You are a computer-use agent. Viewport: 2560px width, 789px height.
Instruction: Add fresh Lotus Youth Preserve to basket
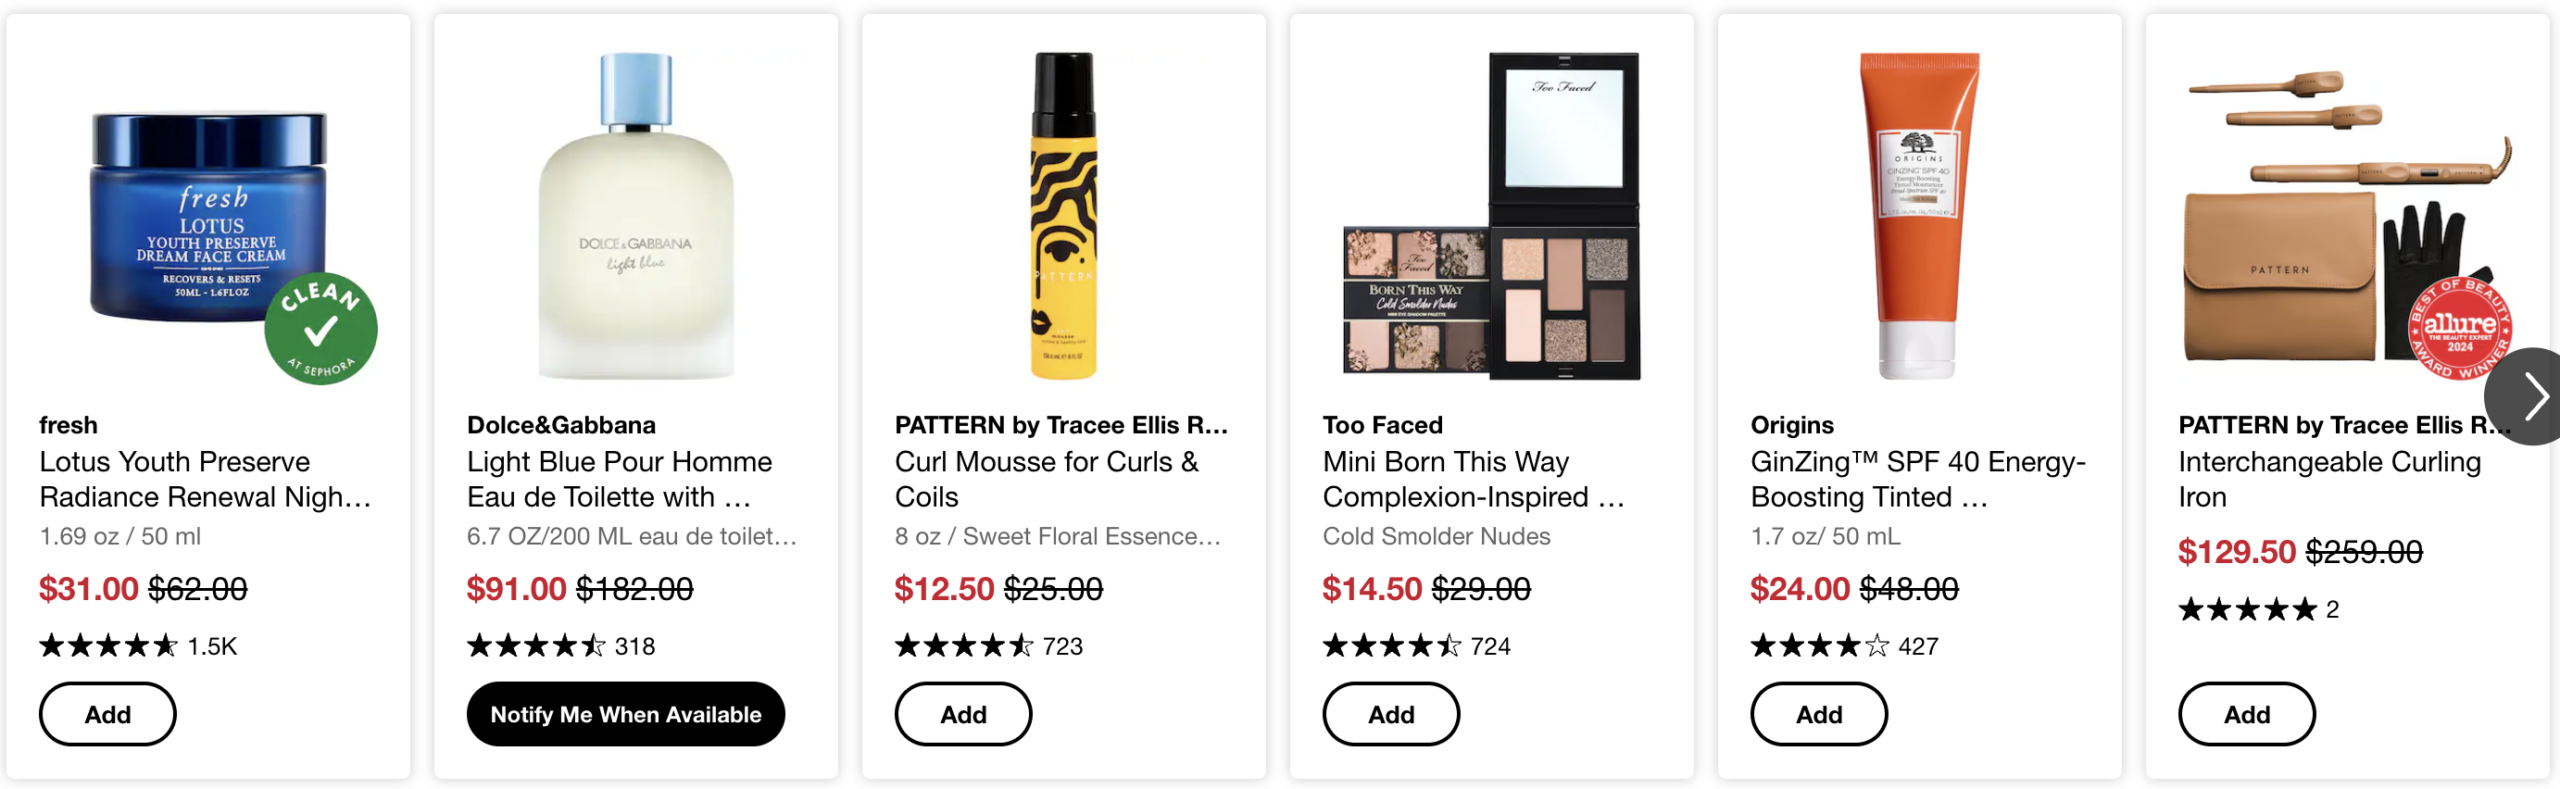click(107, 714)
